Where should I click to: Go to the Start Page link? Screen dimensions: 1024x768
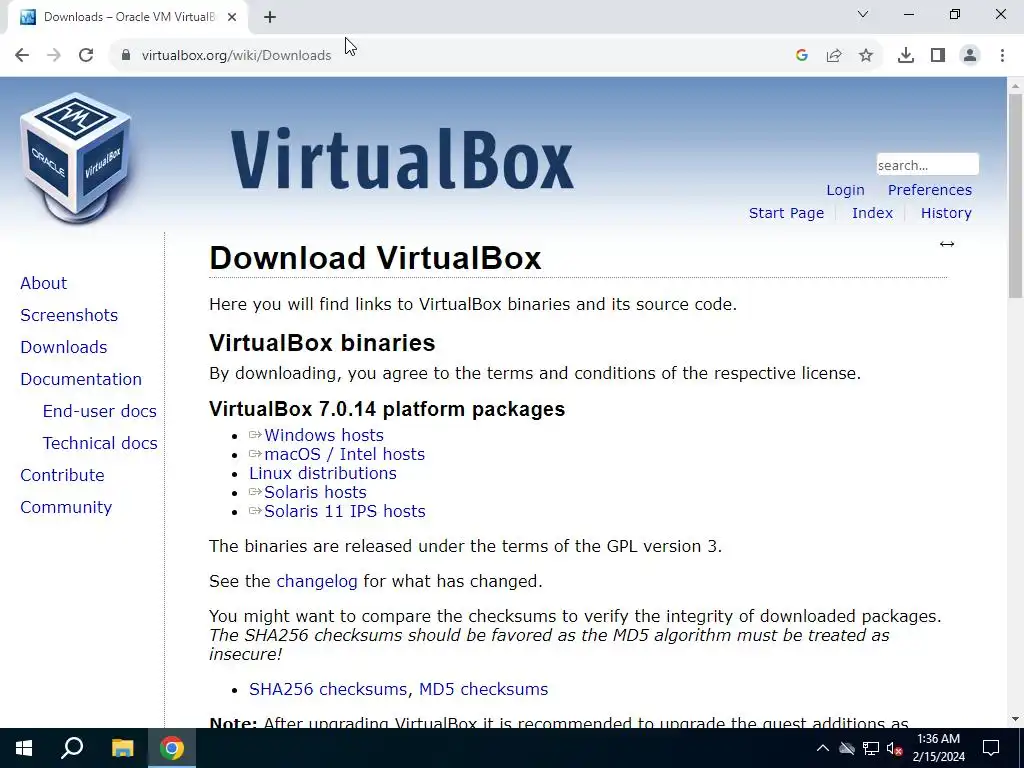click(786, 213)
